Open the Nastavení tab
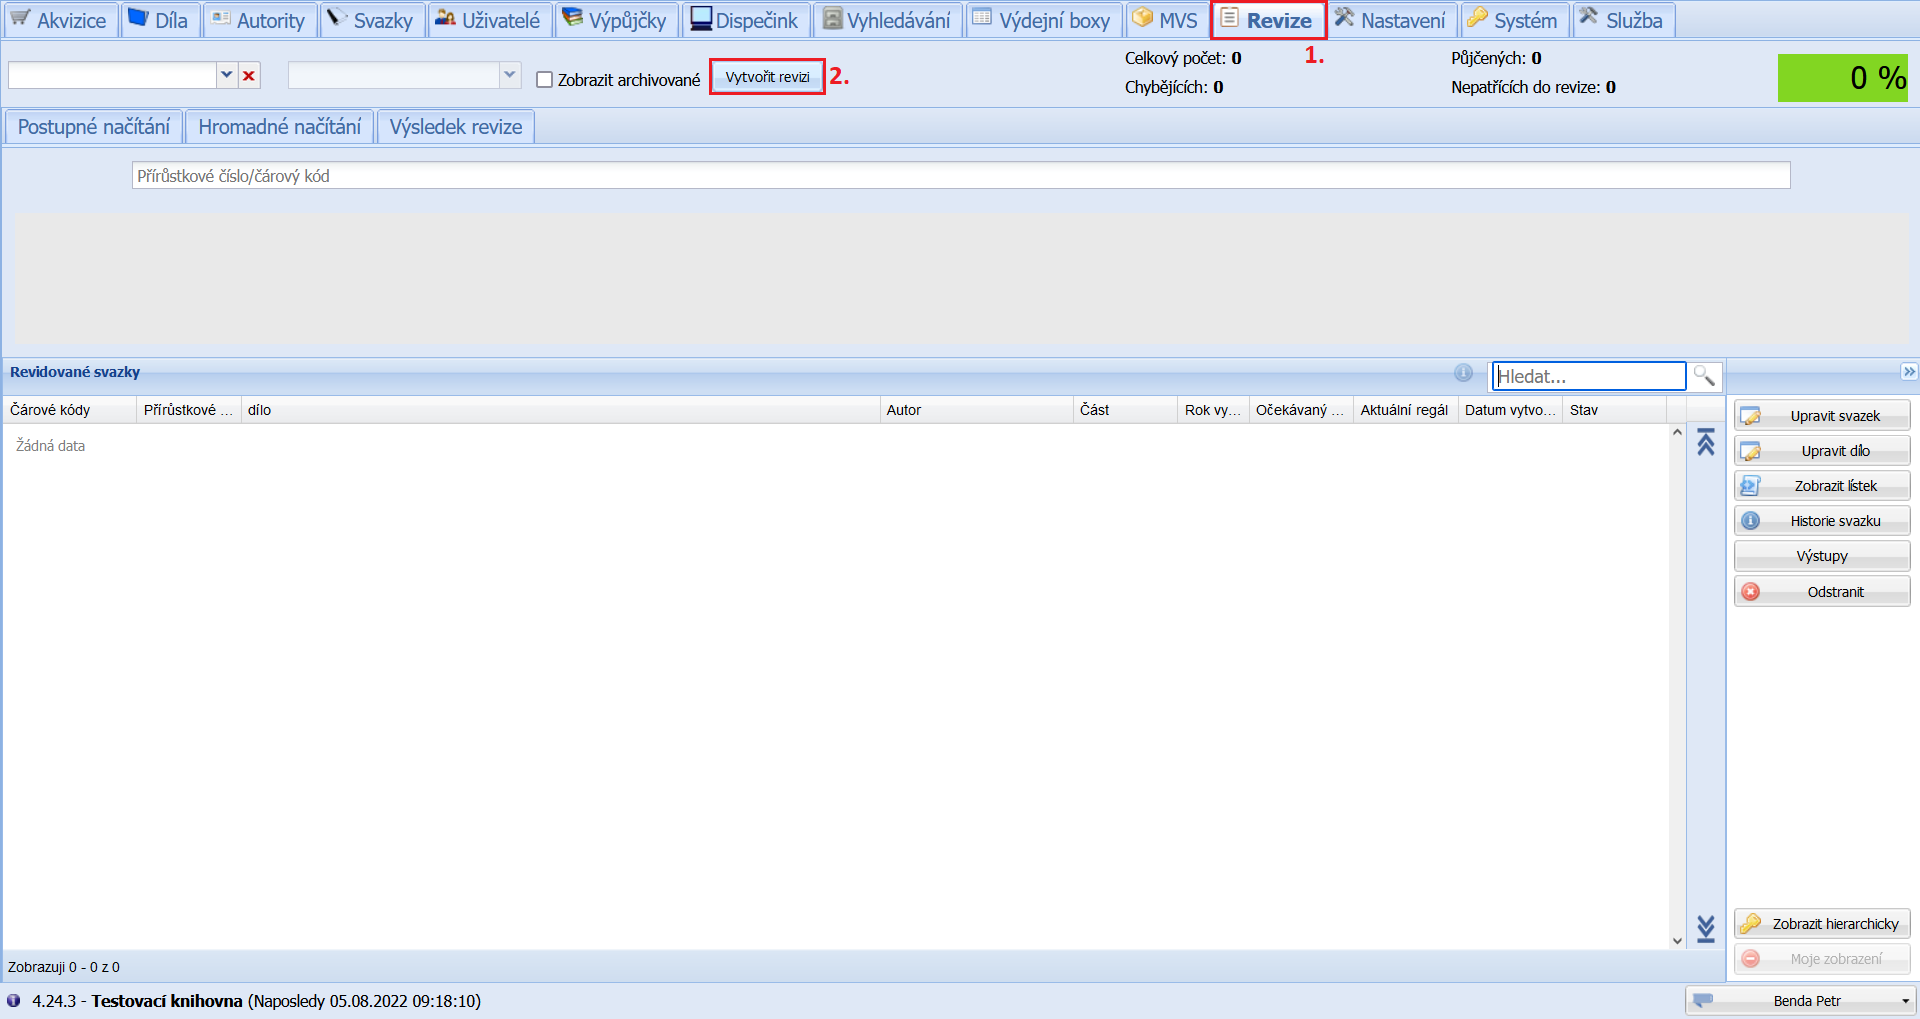The height and width of the screenshot is (1019, 1920). (1392, 20)
